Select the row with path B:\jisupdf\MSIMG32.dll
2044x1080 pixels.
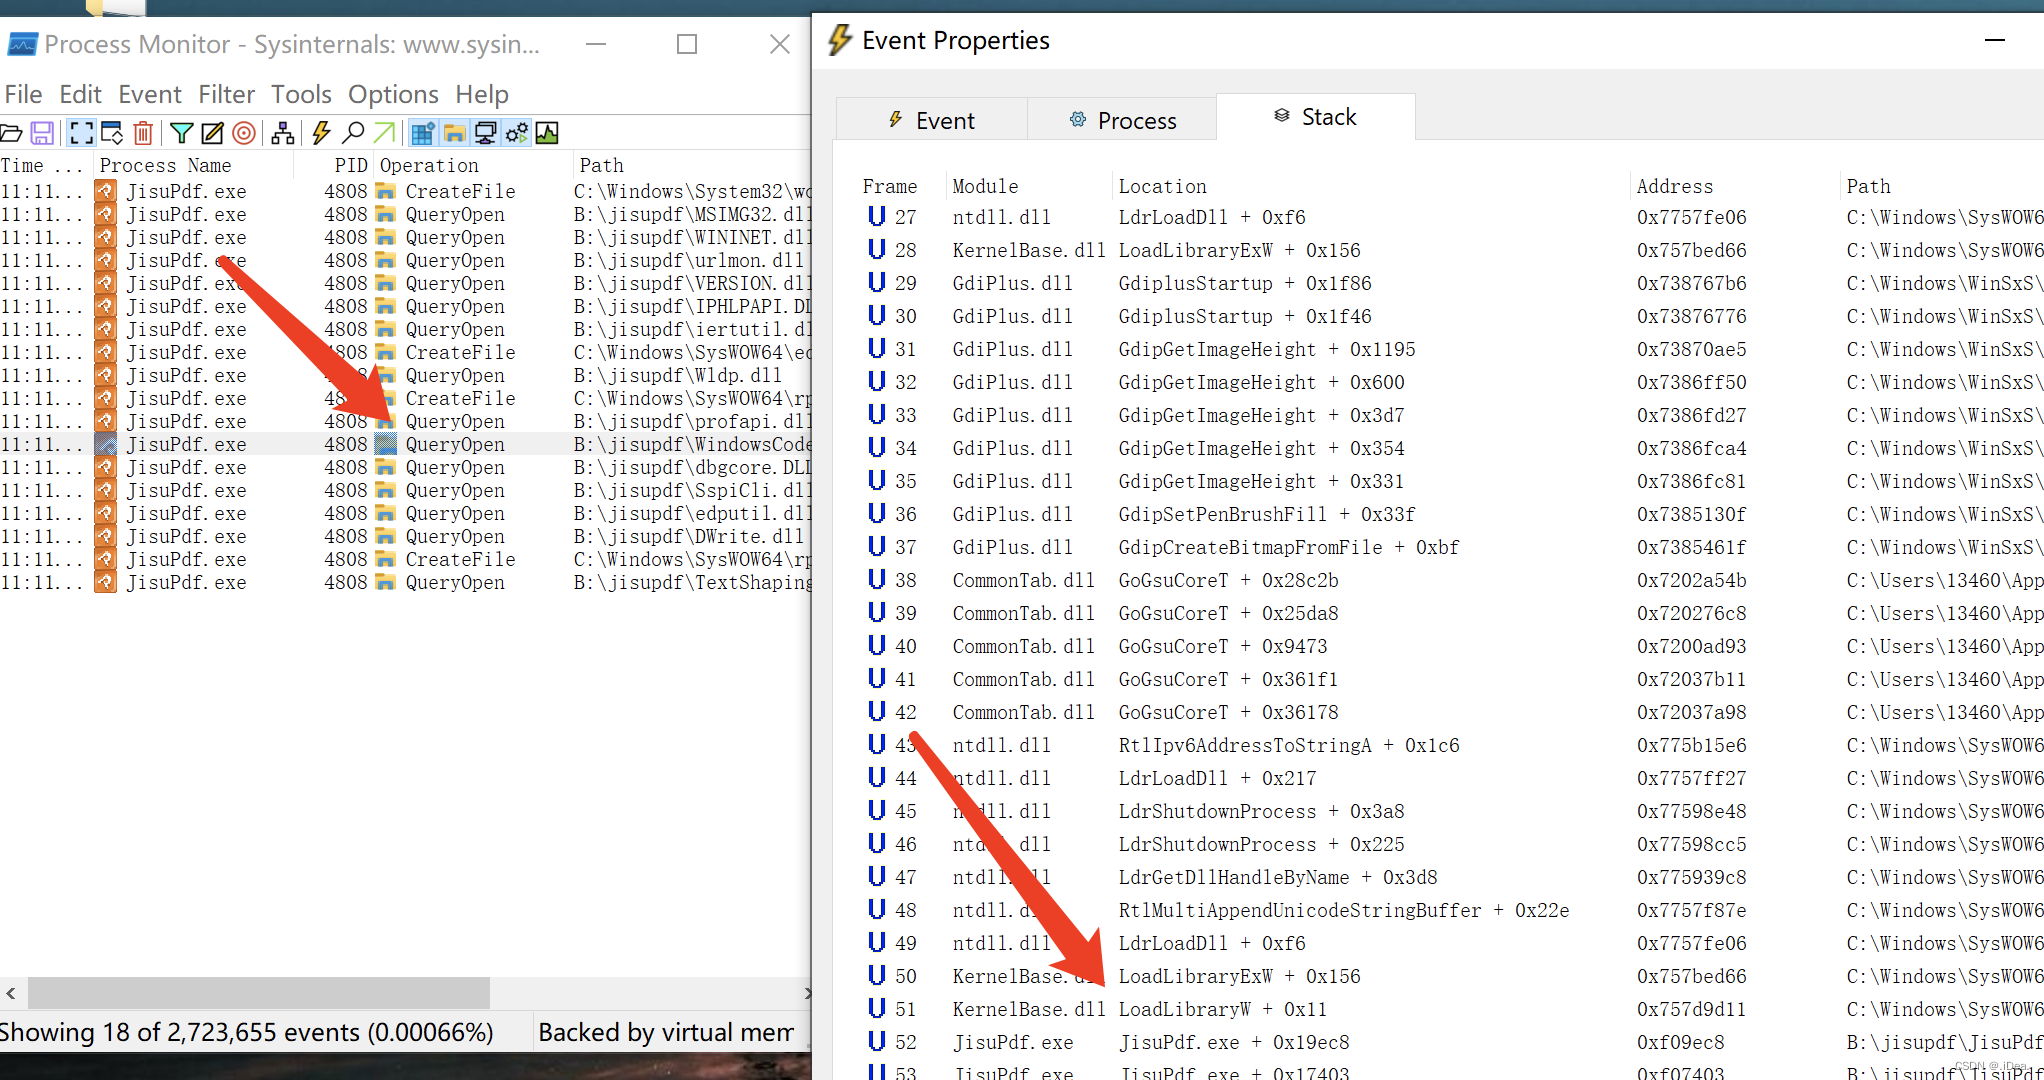[x=405, y=214]
